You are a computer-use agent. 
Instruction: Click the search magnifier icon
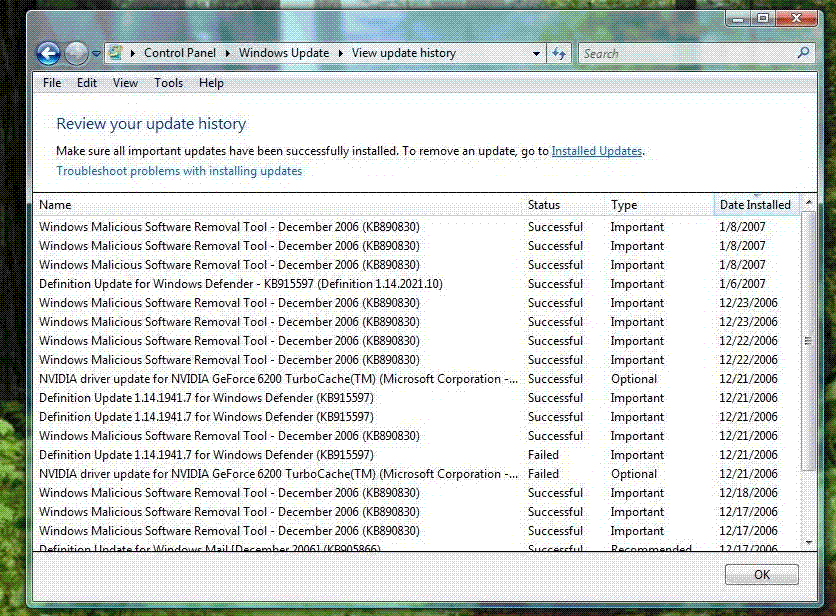point(803,53)
